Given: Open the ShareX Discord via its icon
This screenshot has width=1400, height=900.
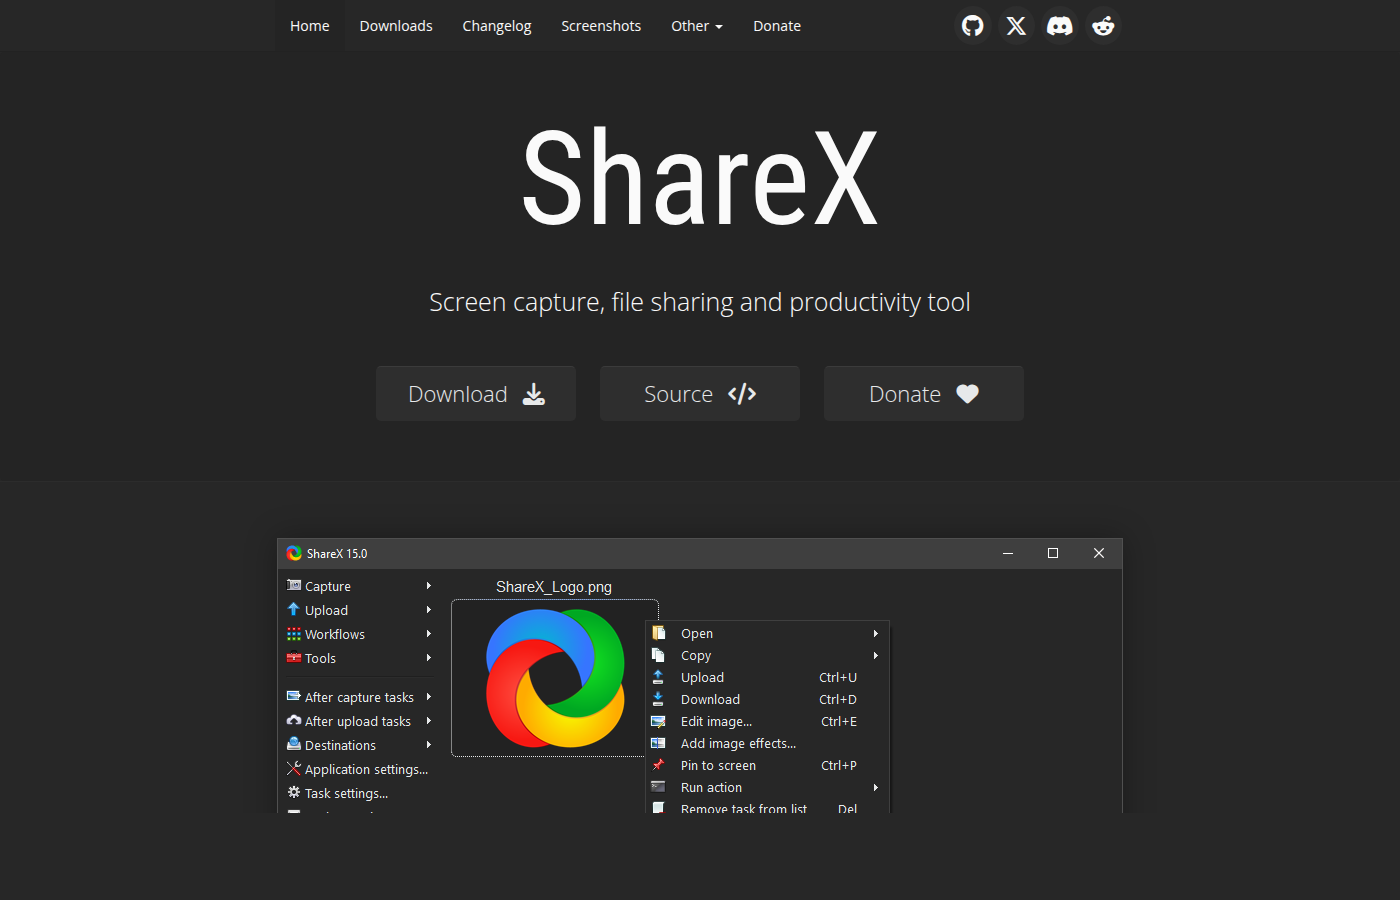Looking at the screenshot, I should coord(1060,25).
